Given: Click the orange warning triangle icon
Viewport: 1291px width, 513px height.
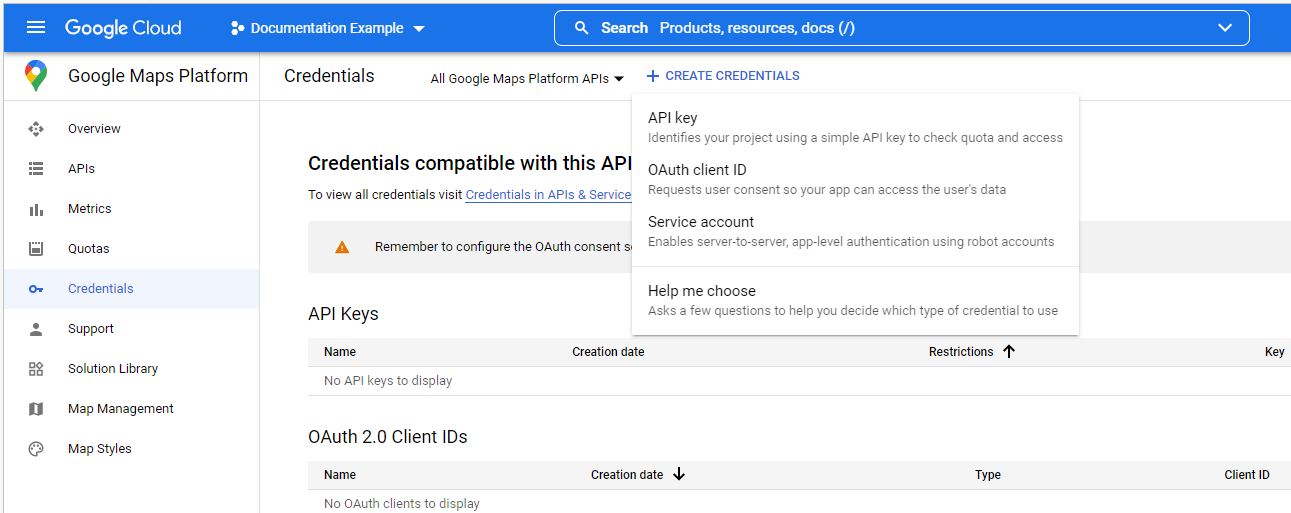Looking at the screenshot, I should [x=342, y=247].
